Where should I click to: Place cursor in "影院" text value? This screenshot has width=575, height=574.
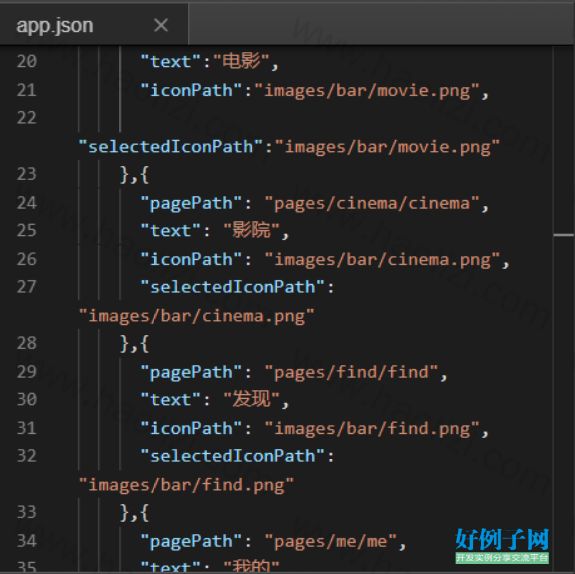pos(252,231)
